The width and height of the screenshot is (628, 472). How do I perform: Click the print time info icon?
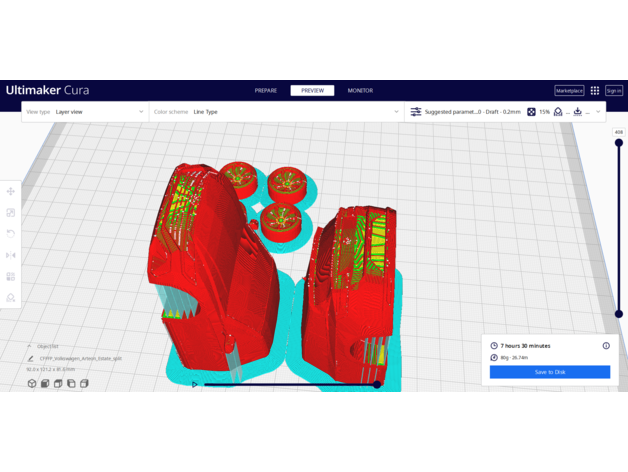(x=606, y=345)
